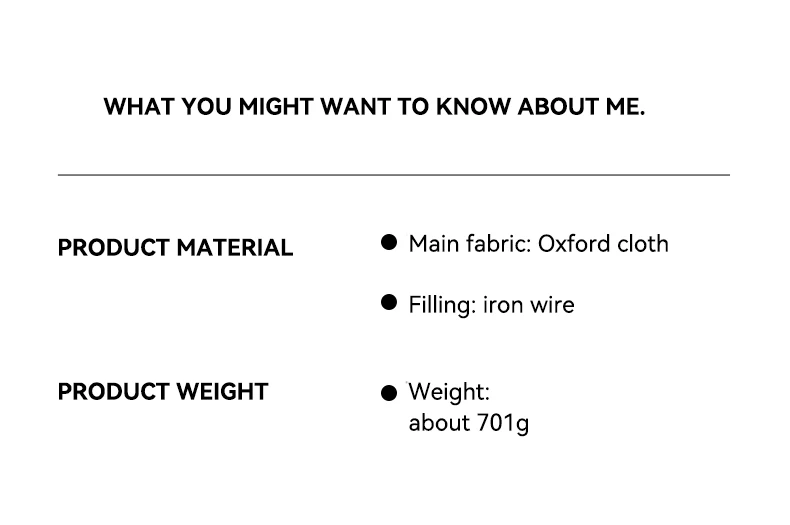Click the word 'WEIGHT' in the bold label
The height and width of the screenshot is (525, 790).
(222, 392)
